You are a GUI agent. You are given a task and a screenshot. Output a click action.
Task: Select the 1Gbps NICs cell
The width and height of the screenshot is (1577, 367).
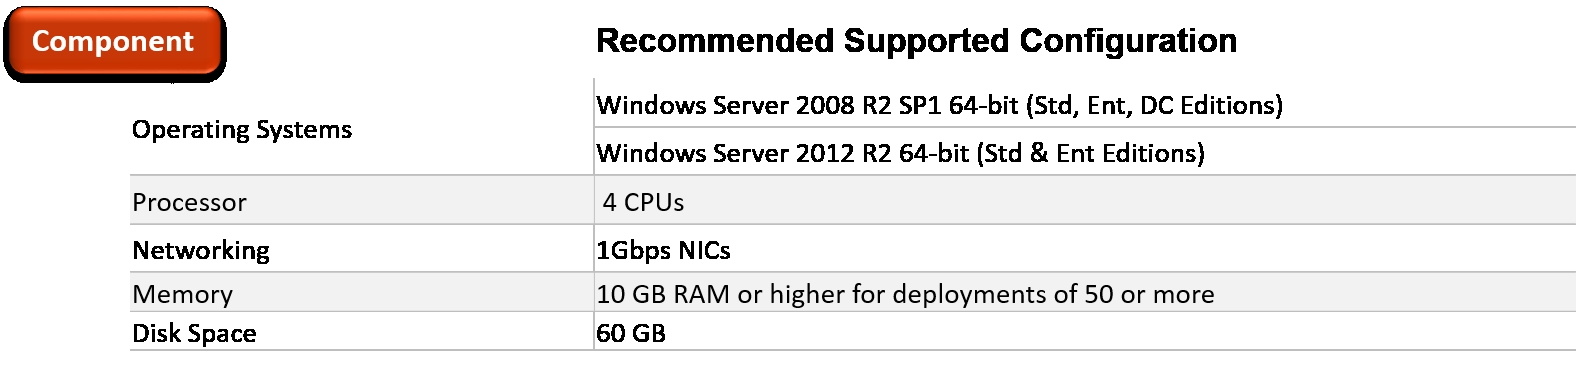[663, 250]
